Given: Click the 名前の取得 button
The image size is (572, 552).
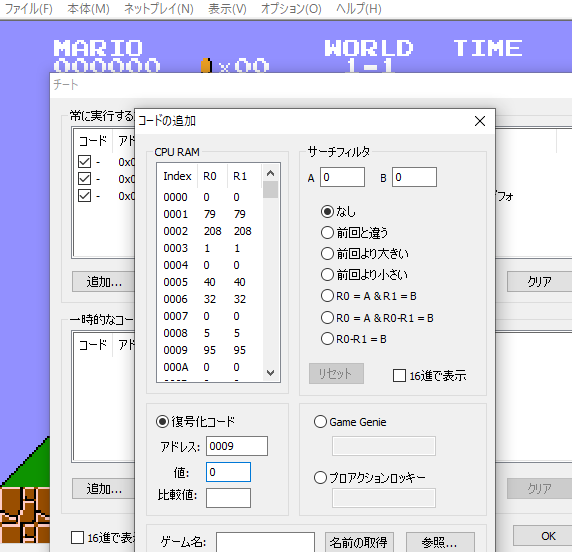Looking at the screenshot, I should pos(359,543).
